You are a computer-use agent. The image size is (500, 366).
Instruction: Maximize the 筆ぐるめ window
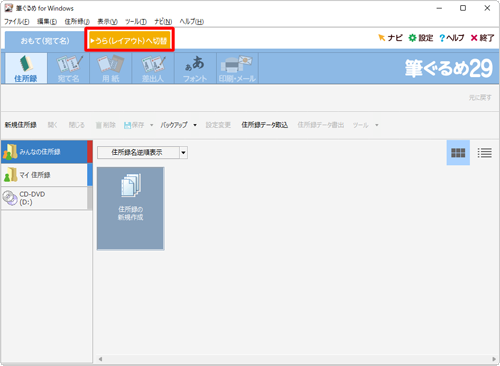pos(463,8)
